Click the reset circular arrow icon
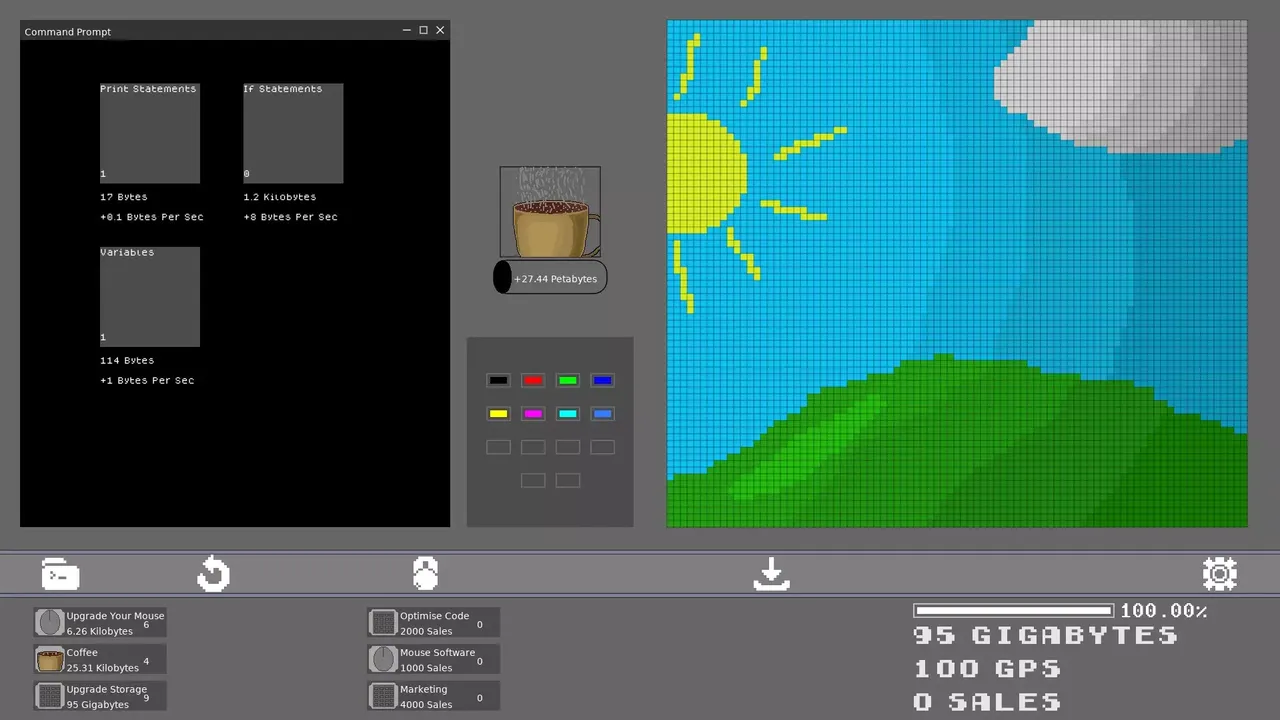 click(213, 574)
